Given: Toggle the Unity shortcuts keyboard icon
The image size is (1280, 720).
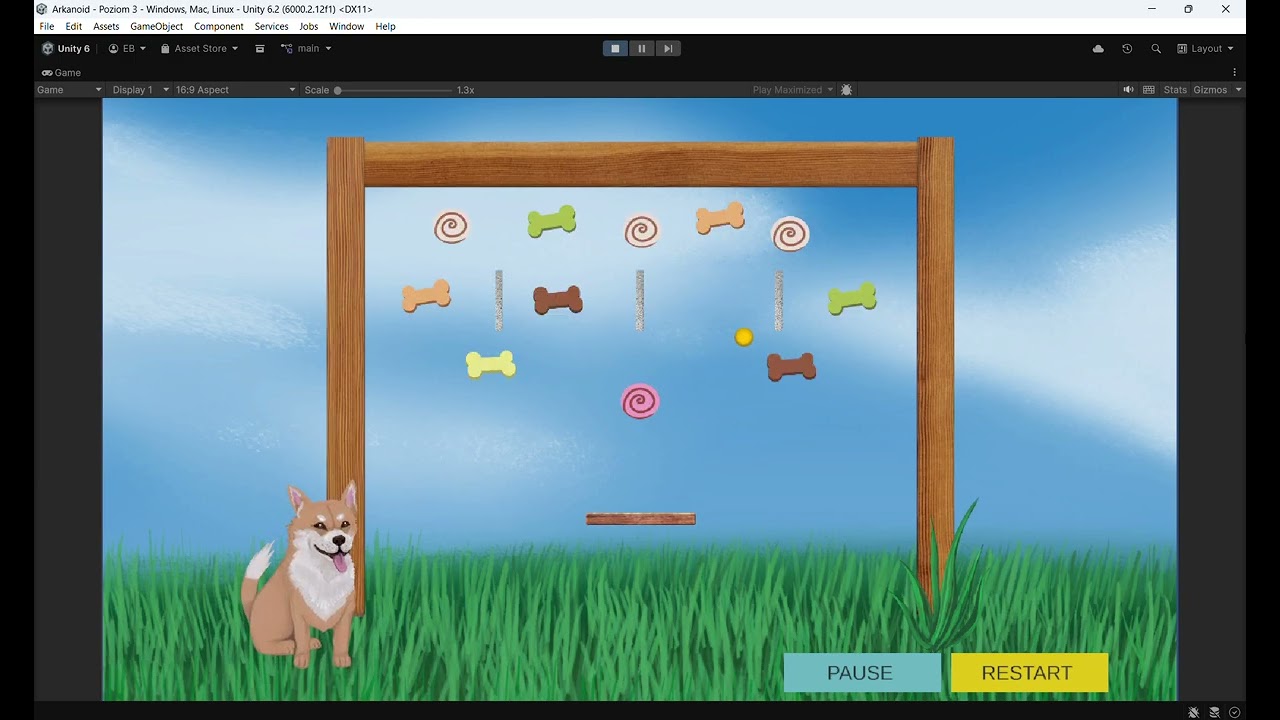Looking at the screenshot, I should (1149, 90).
